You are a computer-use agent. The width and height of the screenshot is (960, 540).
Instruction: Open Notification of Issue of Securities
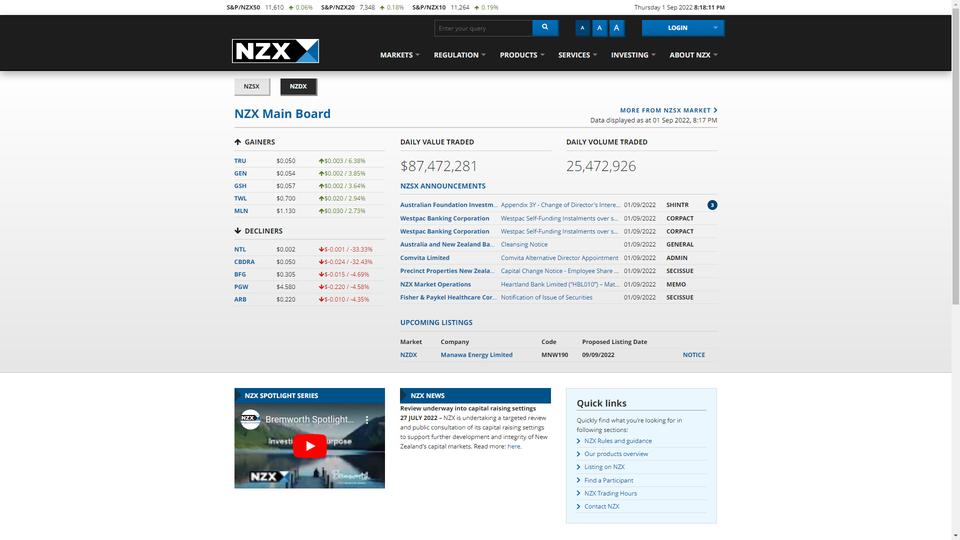tap(547, 298)
